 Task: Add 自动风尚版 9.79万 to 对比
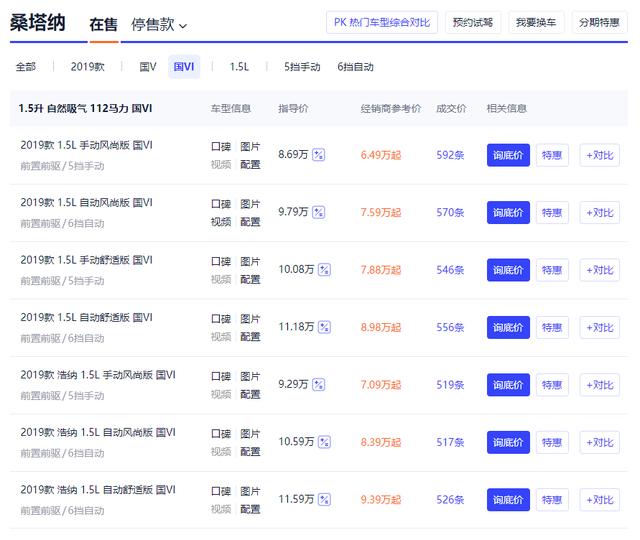click(600, 213)
